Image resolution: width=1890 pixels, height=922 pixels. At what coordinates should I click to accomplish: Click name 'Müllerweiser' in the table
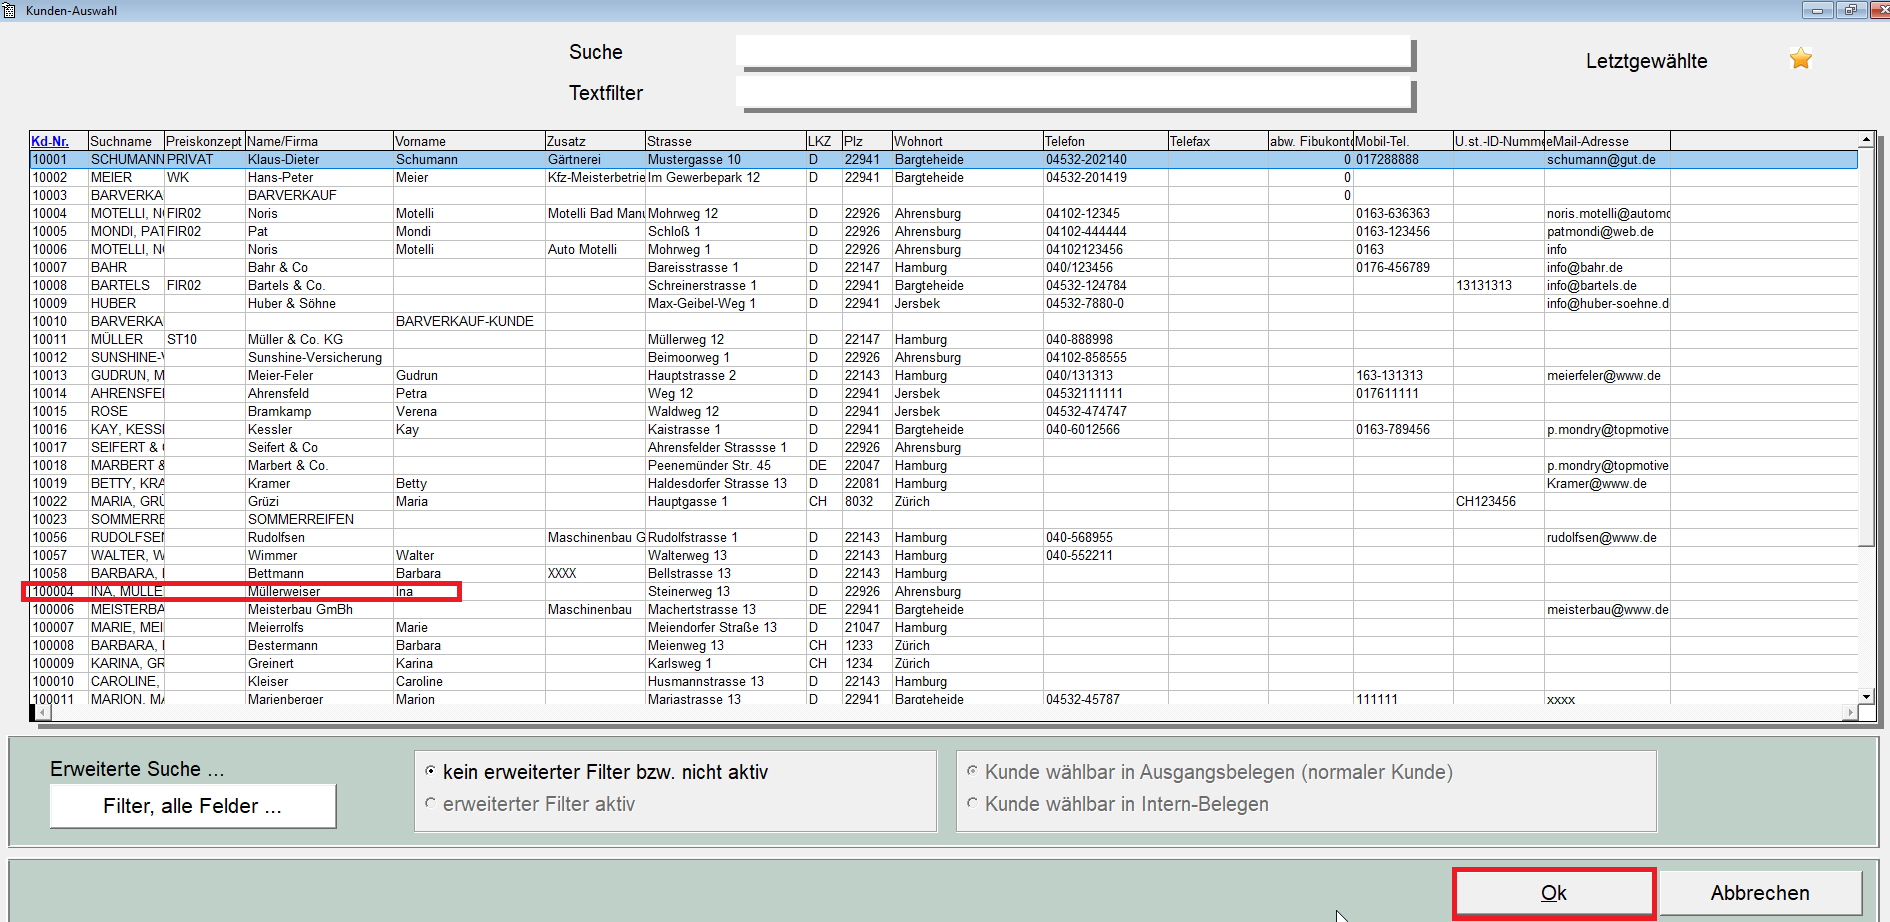coord(284,591)
